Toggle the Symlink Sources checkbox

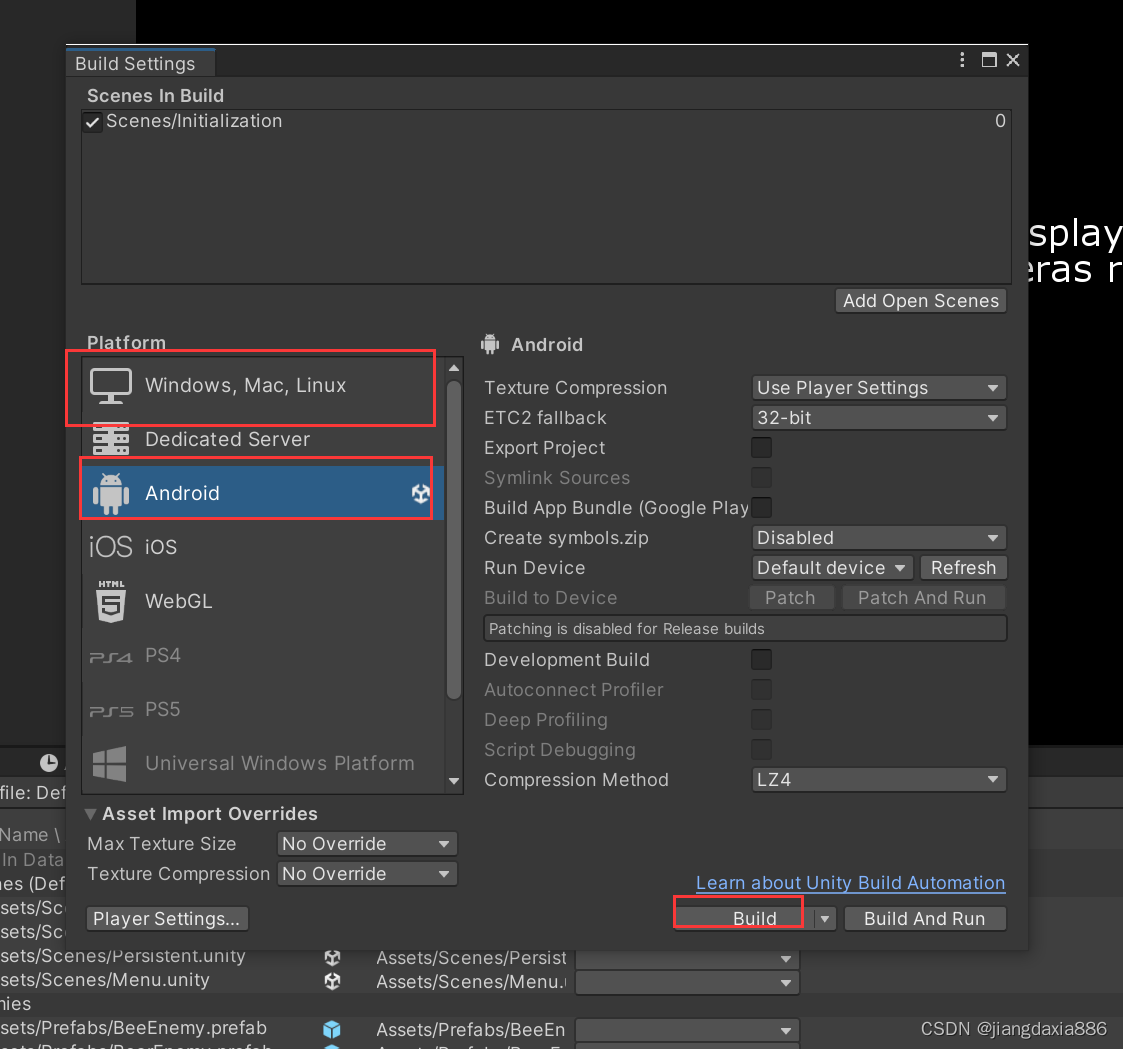[x=761, y=478]
